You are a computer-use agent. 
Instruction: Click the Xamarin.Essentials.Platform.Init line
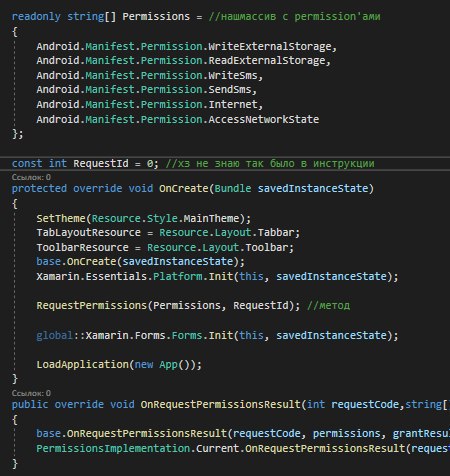tap(217, 276)
